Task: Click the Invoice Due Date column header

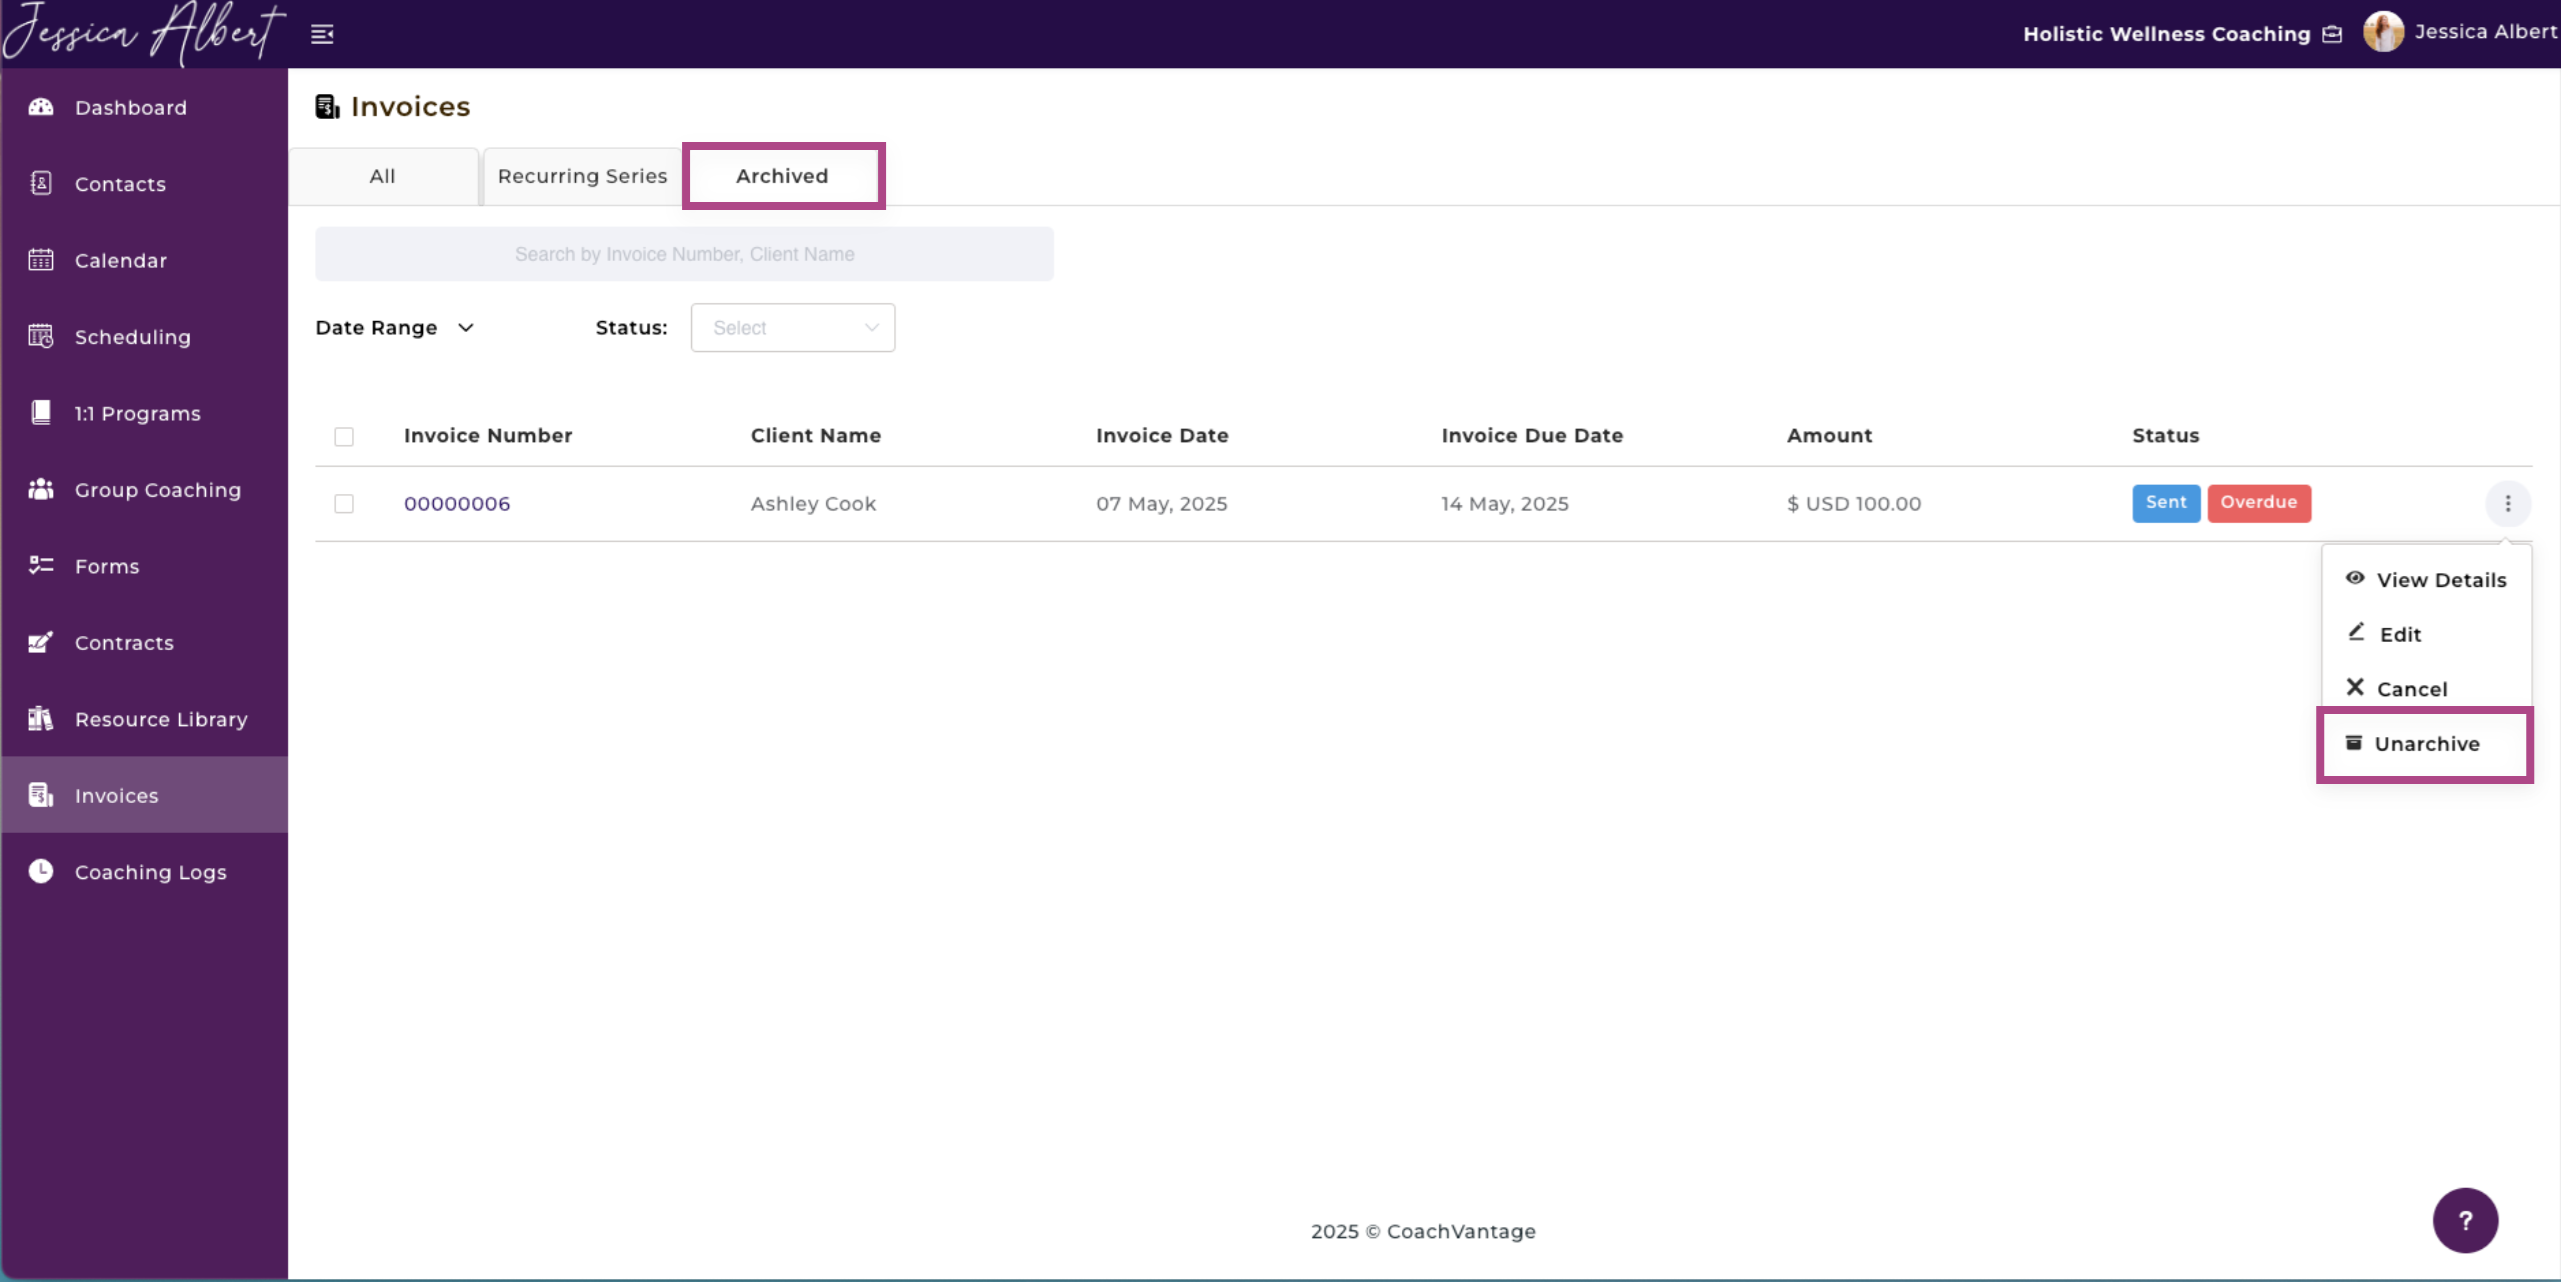Action: click(x=1532, y=435)
